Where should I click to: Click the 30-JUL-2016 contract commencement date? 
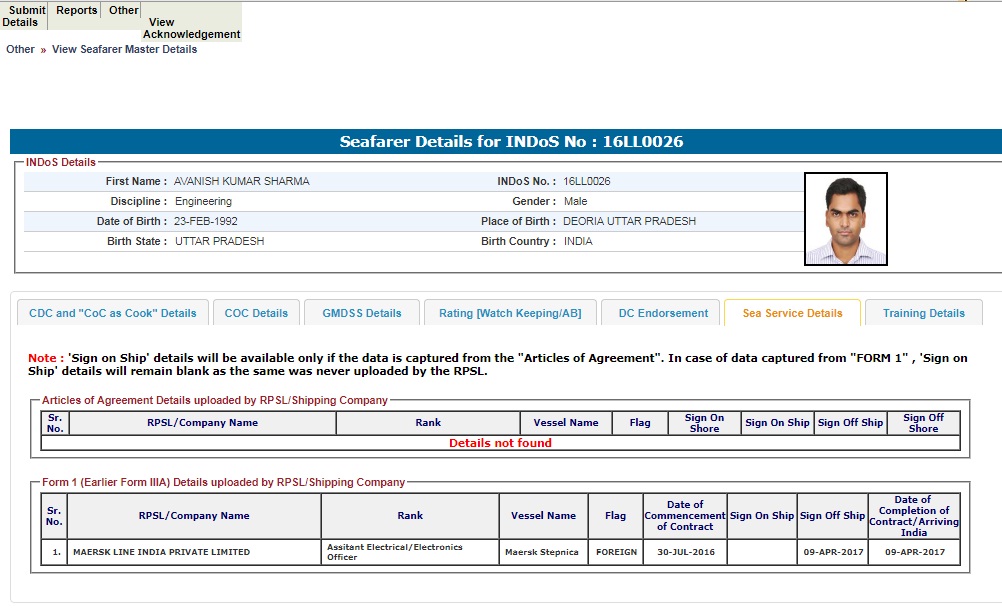pos(684,552)
